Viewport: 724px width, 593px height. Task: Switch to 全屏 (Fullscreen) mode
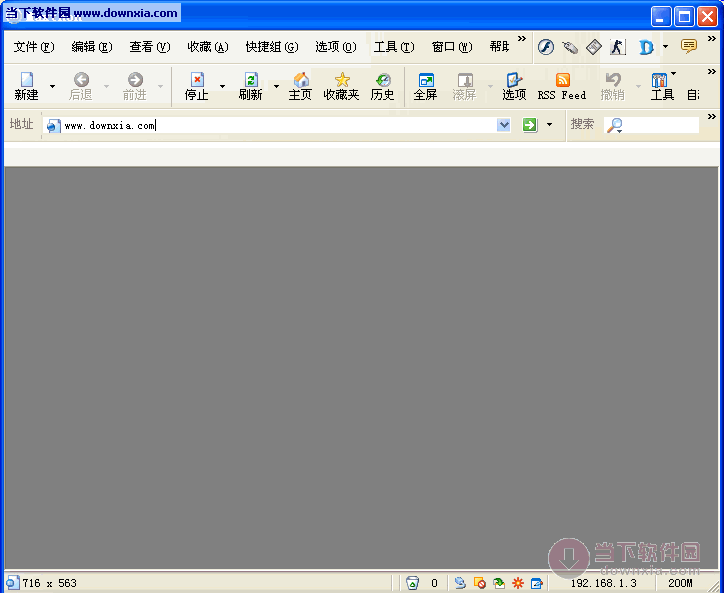click(426, 86)
